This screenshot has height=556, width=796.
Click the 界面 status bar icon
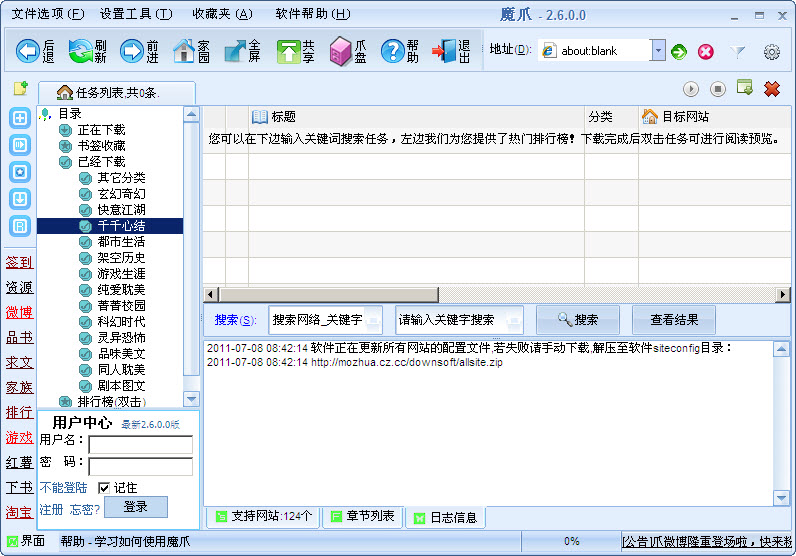[x=13, y=541]
